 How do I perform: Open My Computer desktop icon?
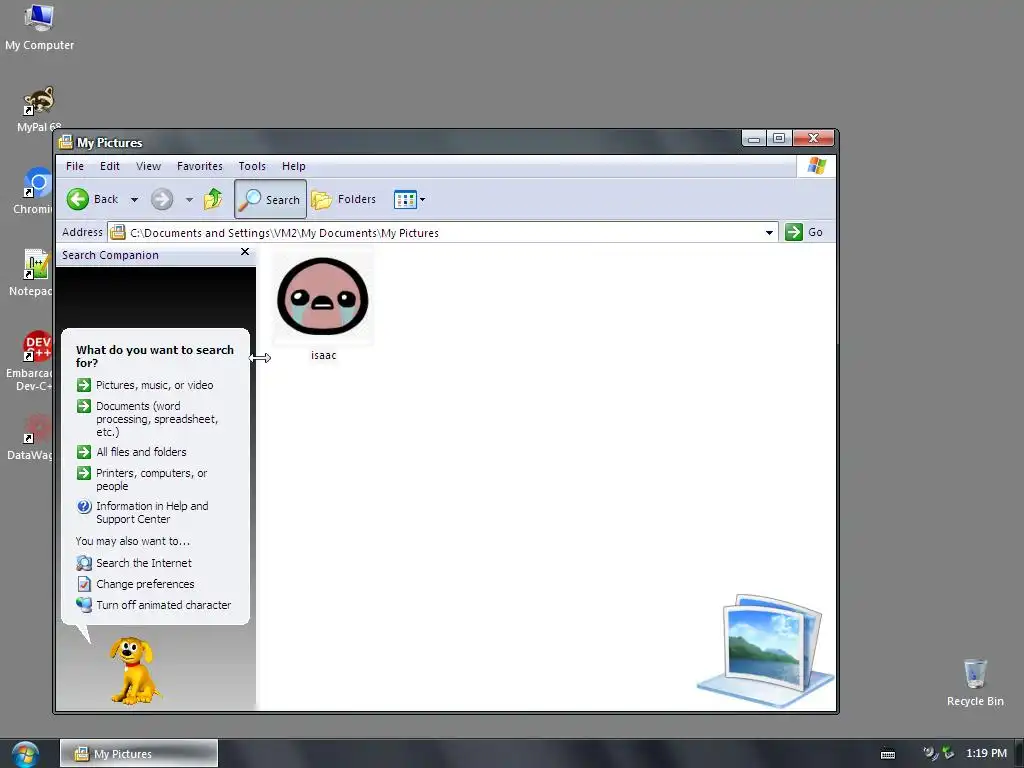click(39, 27)
